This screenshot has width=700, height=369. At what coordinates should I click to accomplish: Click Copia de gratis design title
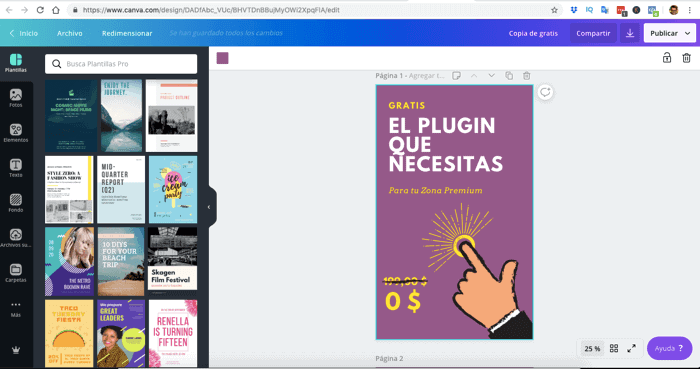click(533, 33)
